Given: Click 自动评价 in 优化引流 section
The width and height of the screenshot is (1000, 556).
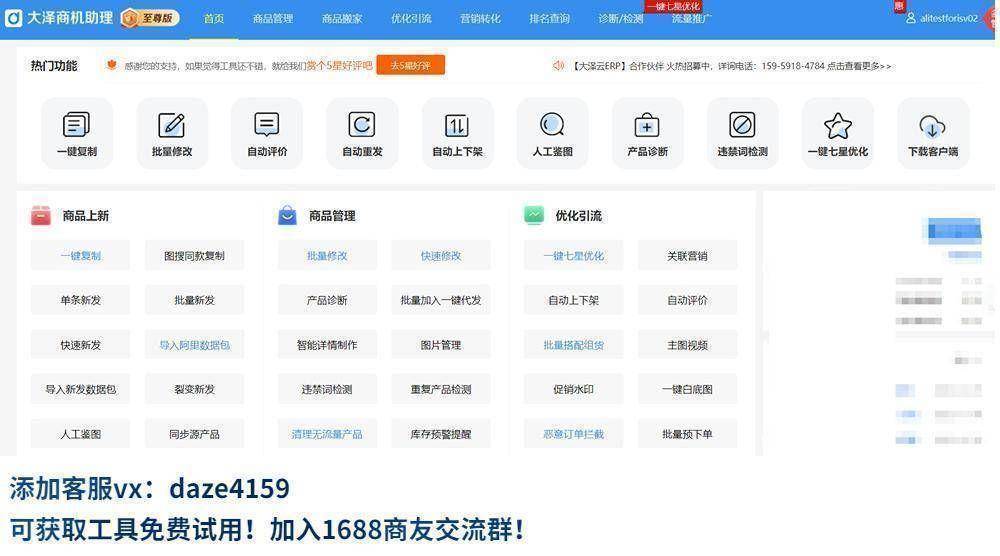Looking at the screenshot, I should pyautogui.click(x=688, y=300).
